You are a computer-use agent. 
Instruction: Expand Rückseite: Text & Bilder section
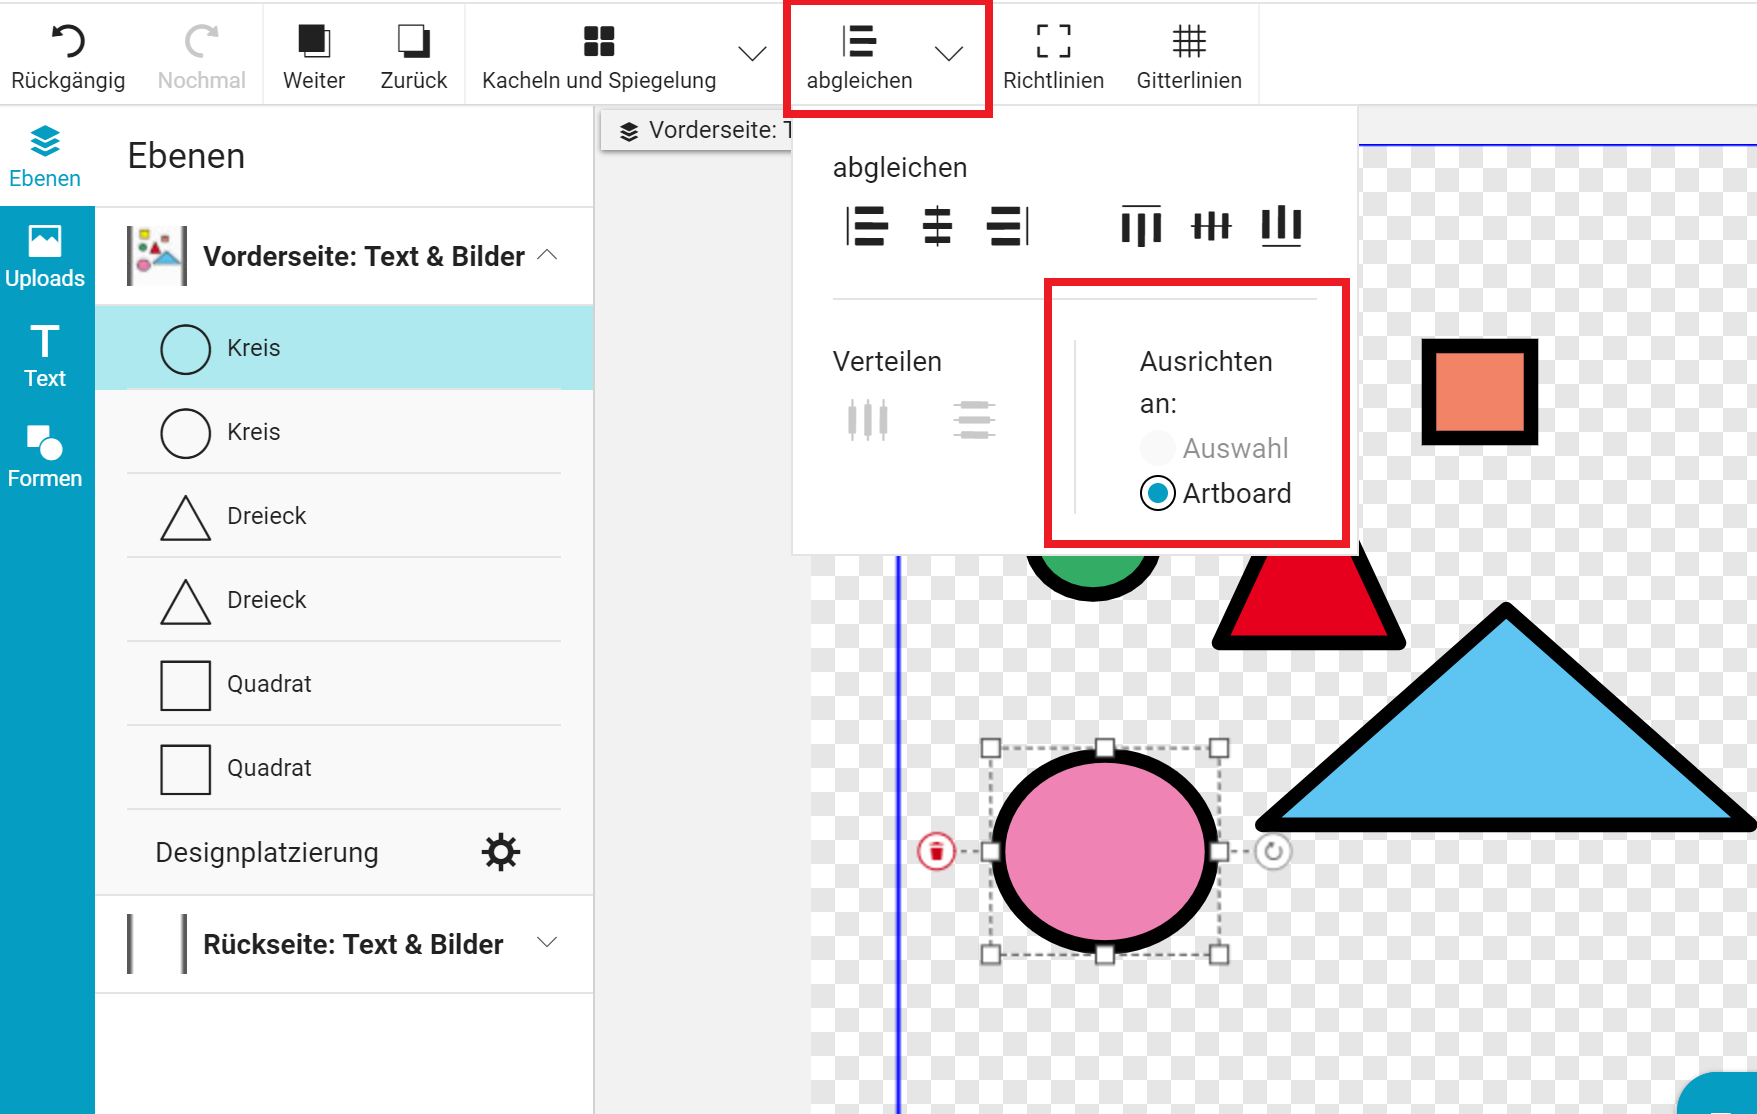pyautogui.click(x=547, y=942)
